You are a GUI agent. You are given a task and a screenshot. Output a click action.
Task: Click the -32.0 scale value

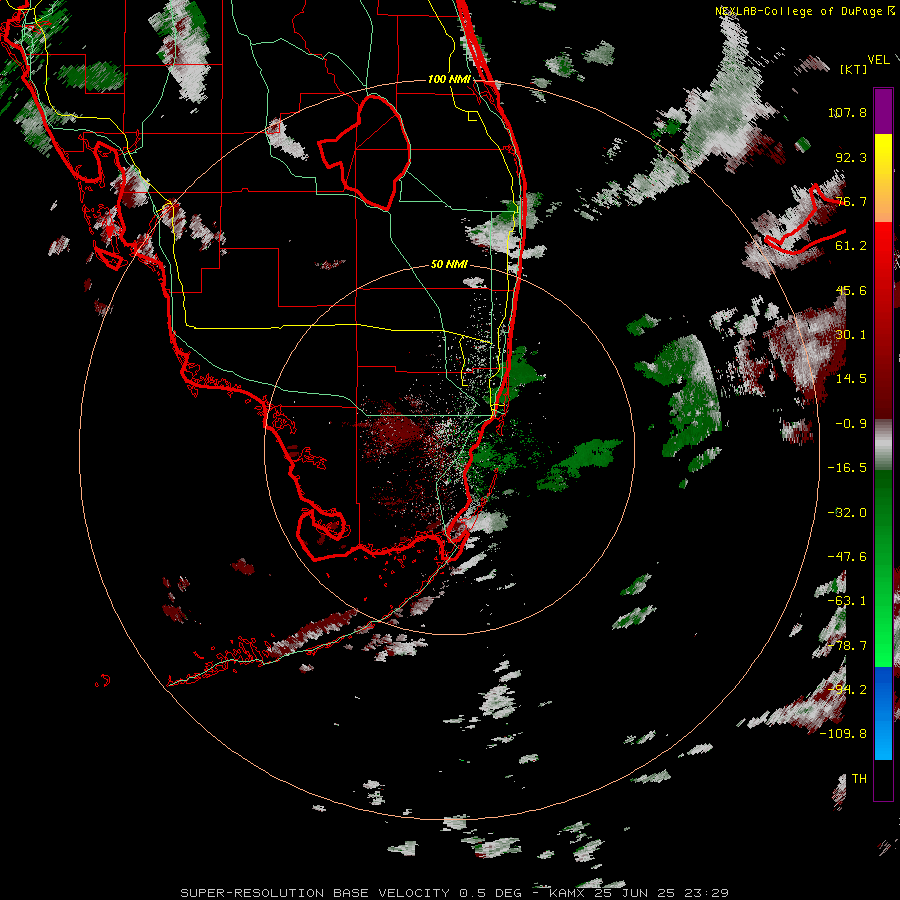tap(847, 513)
